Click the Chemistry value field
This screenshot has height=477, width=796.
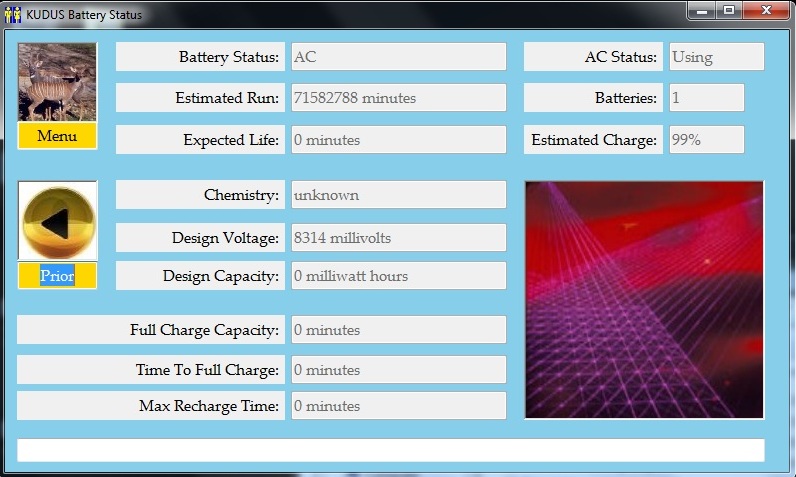pyautogui.click(x=397, y=195)
